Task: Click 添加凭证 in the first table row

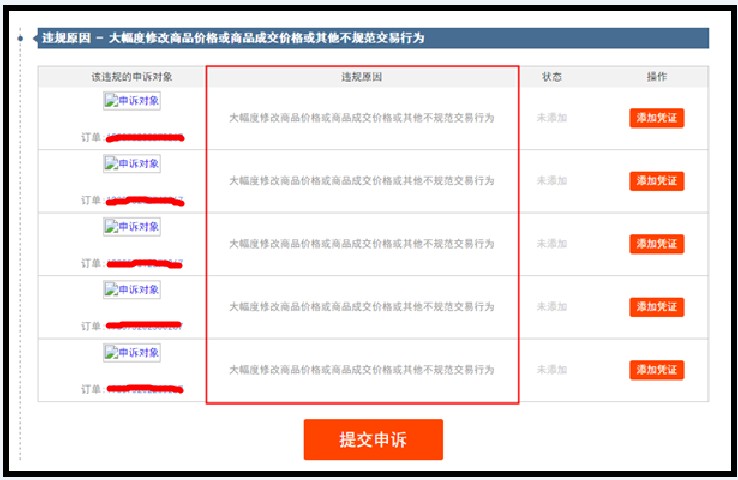Action: [657, 118]
